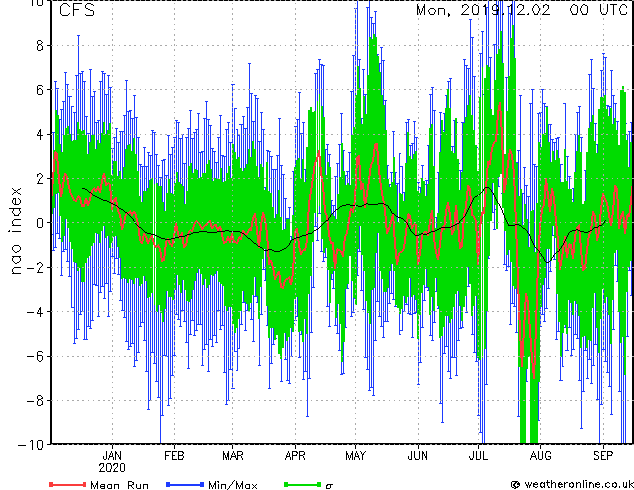
Task: Click the red Mean Run legend swatch
Action: [x=68, y=484]
